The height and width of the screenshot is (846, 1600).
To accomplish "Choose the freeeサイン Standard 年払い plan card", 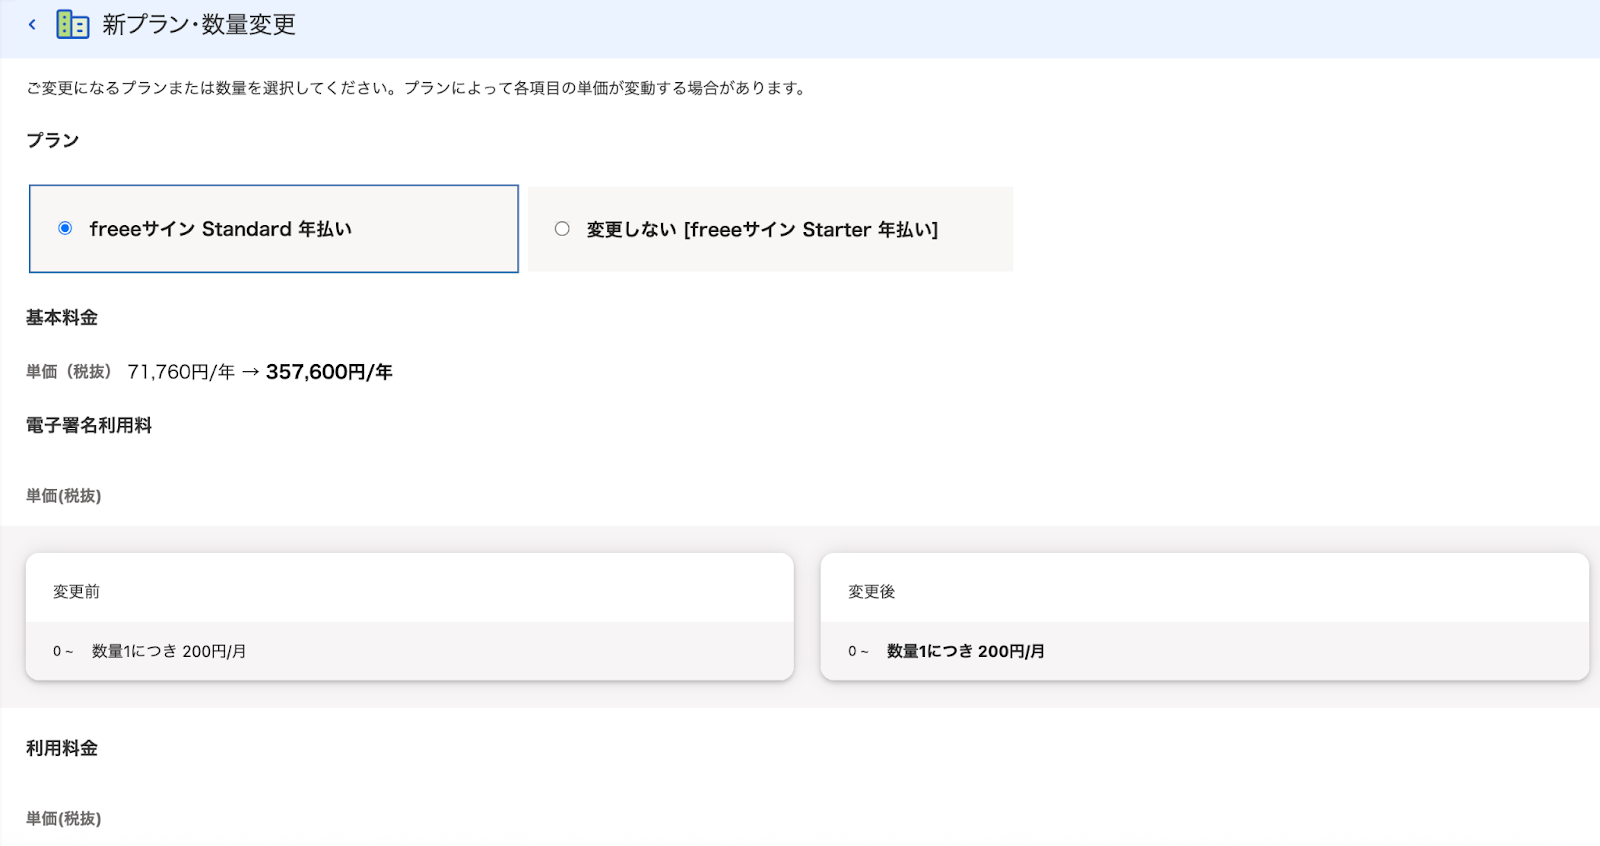I will [274, 229].
